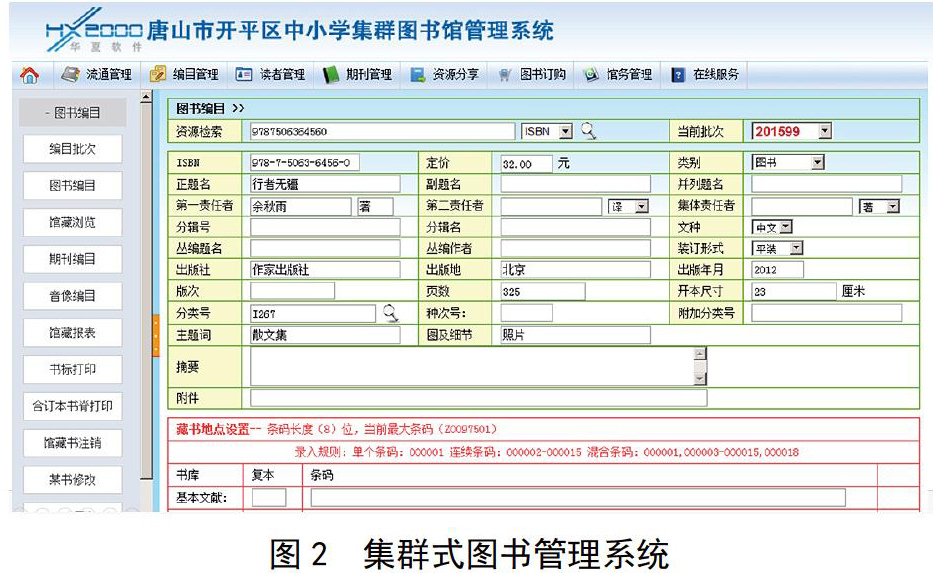Viewport: 933px width, 573px height.
Task: Open the 流通管理 menu
Action: coord(109,74)
